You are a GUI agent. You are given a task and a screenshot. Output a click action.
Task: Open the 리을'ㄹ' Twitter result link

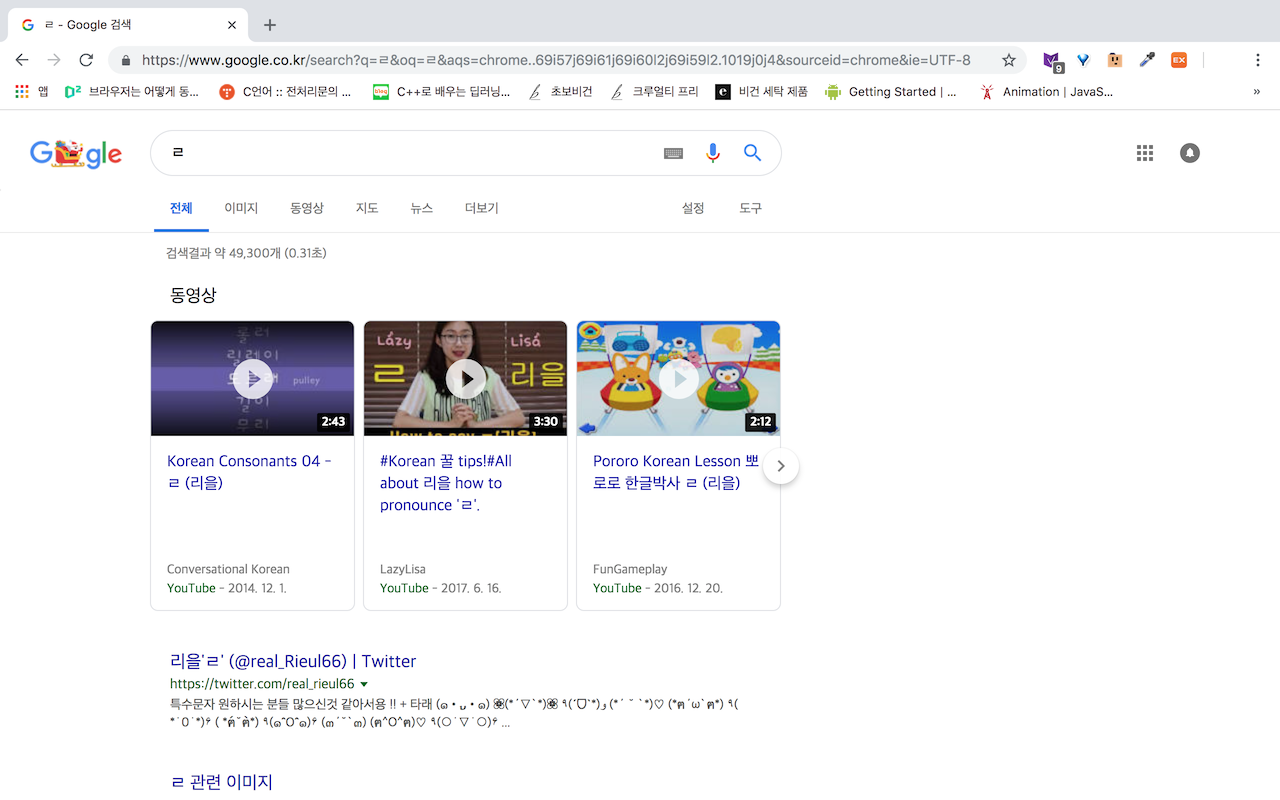(293, 661)
